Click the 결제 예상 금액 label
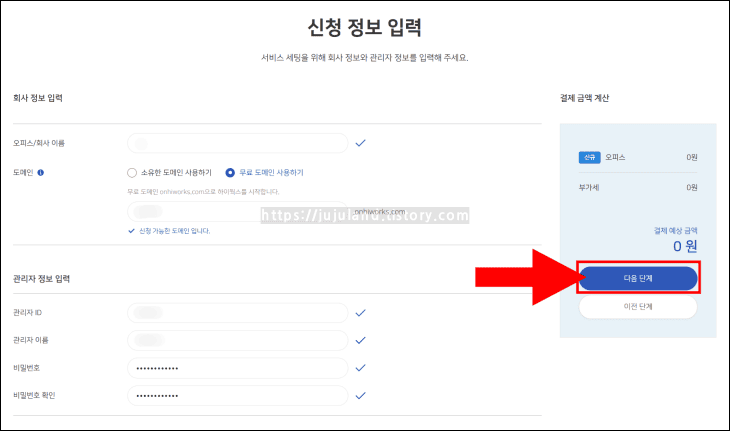 (x=676, y=230)
